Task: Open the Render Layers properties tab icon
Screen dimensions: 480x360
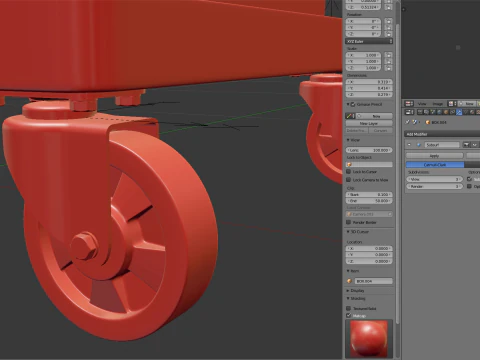Action: click(426, 112)
